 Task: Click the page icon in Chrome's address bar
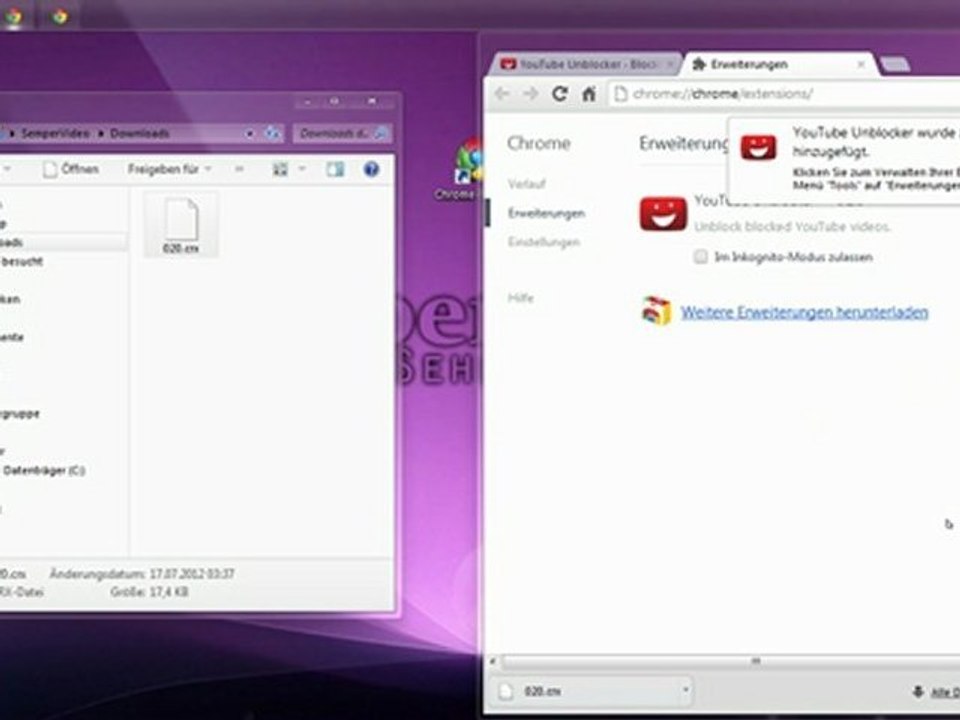(621, 94)
